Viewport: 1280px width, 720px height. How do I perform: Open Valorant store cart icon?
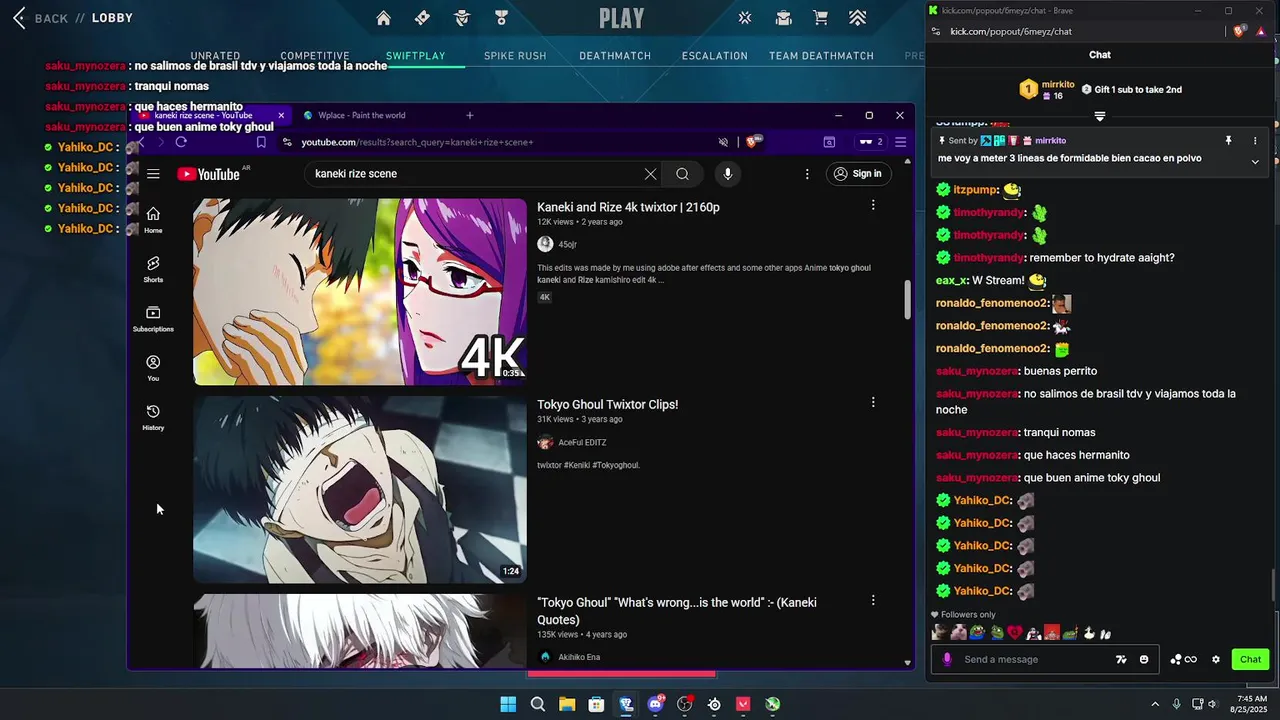click(x=820, y=18)
